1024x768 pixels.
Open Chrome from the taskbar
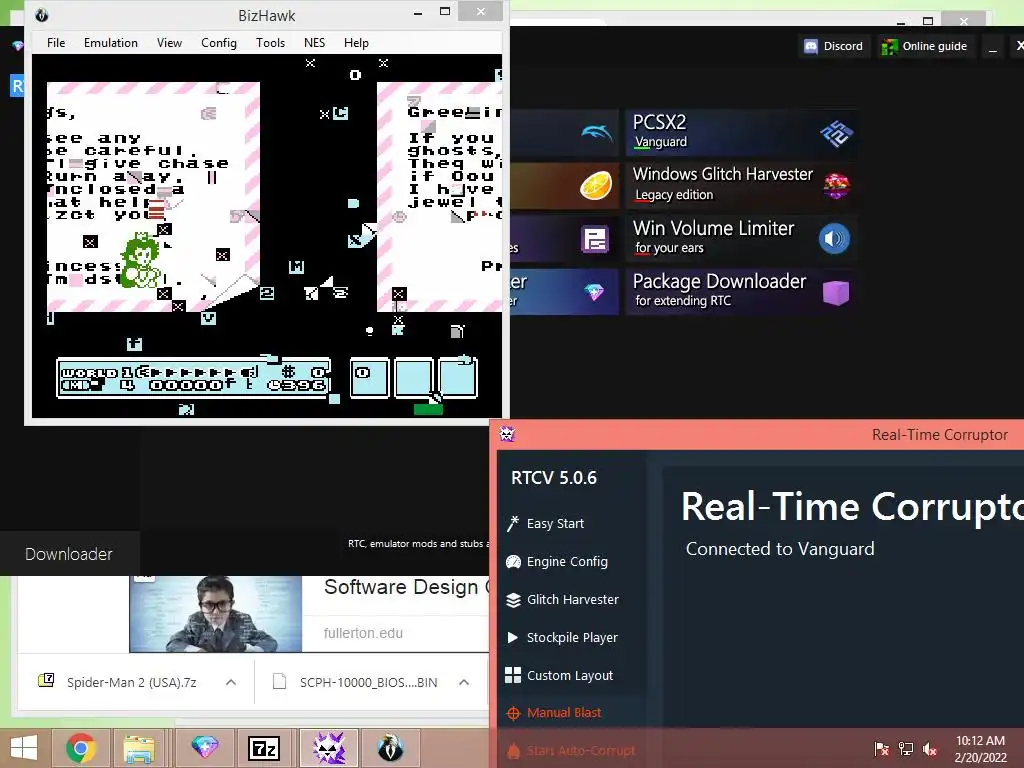point(81,748)
